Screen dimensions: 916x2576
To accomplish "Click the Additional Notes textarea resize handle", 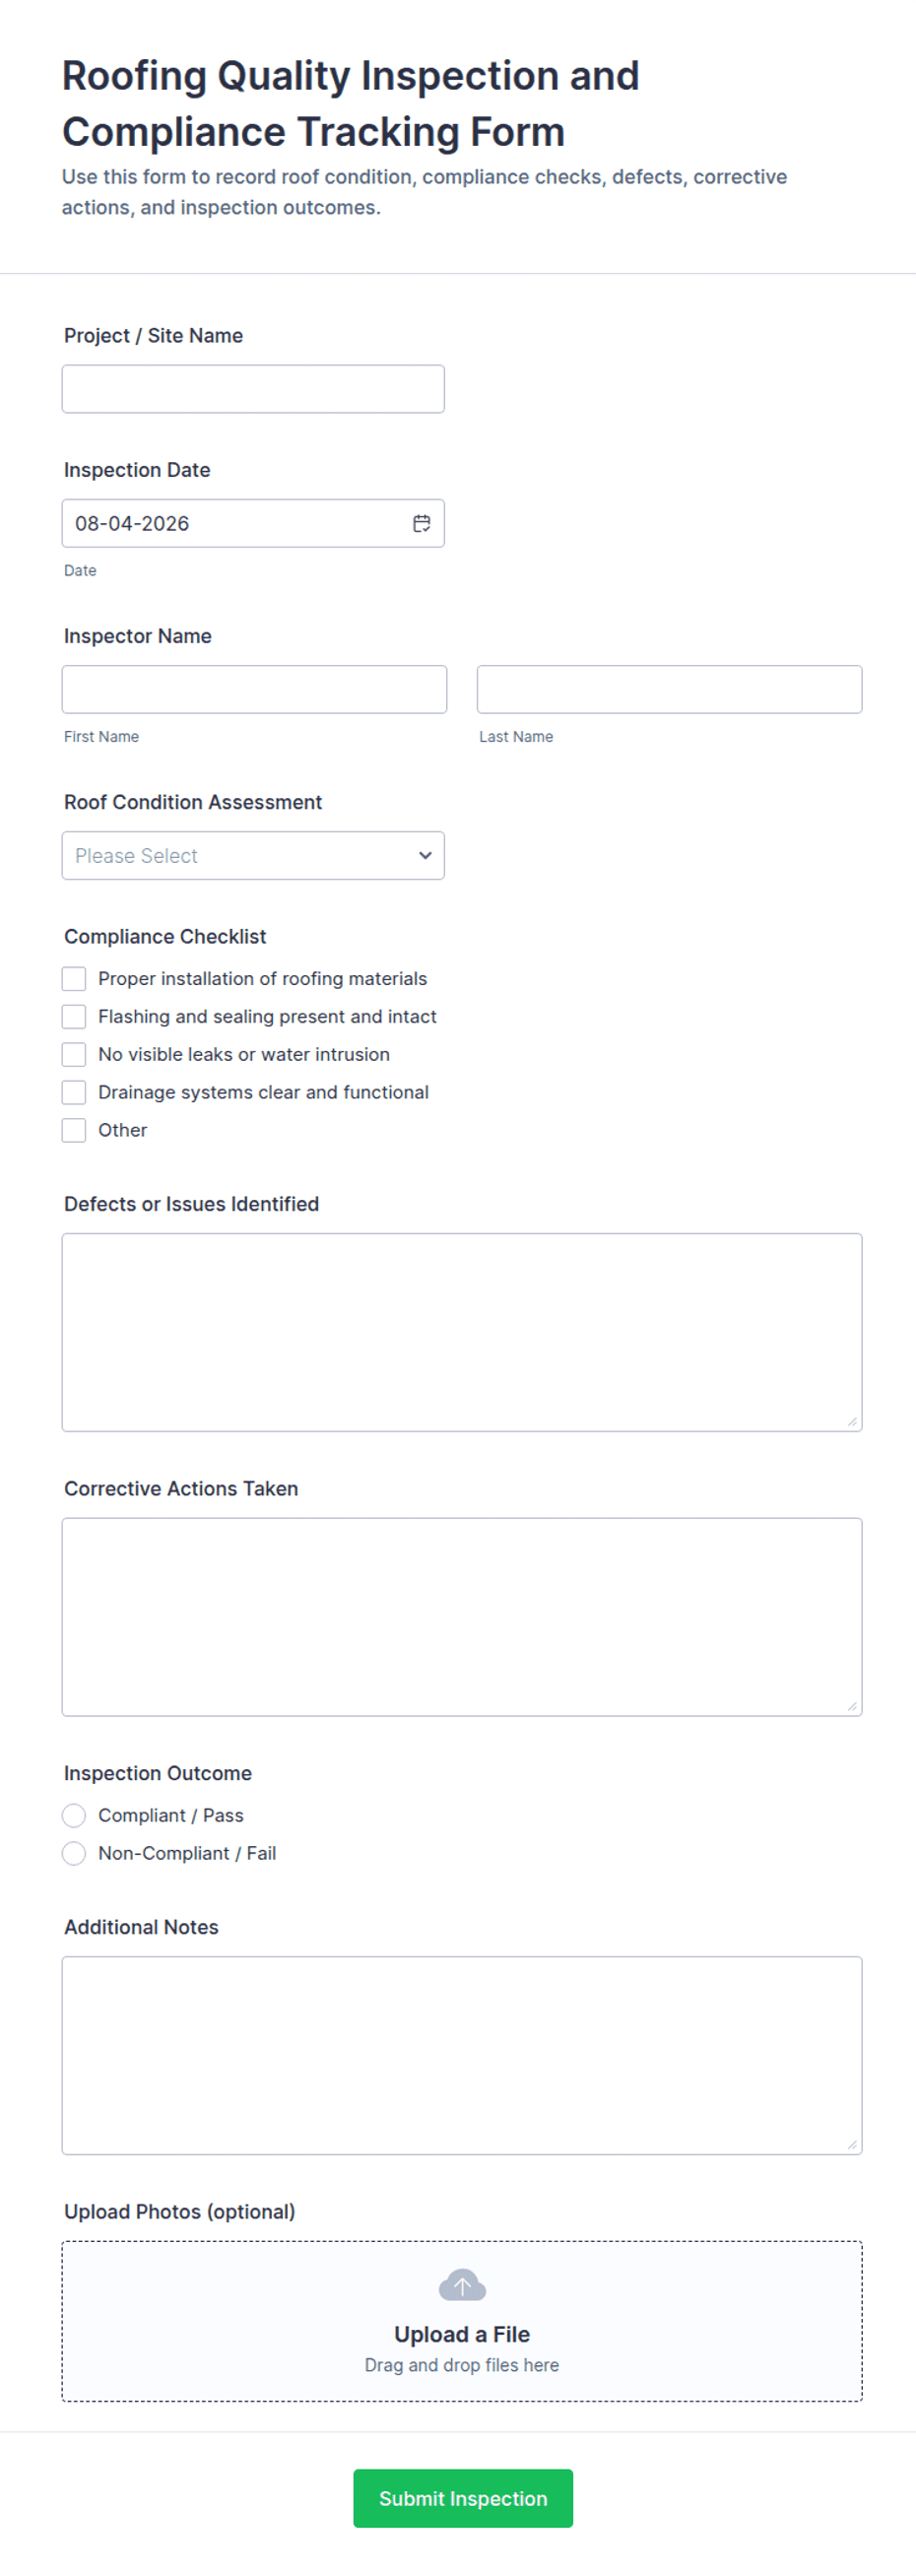I will click(852, 2144).
